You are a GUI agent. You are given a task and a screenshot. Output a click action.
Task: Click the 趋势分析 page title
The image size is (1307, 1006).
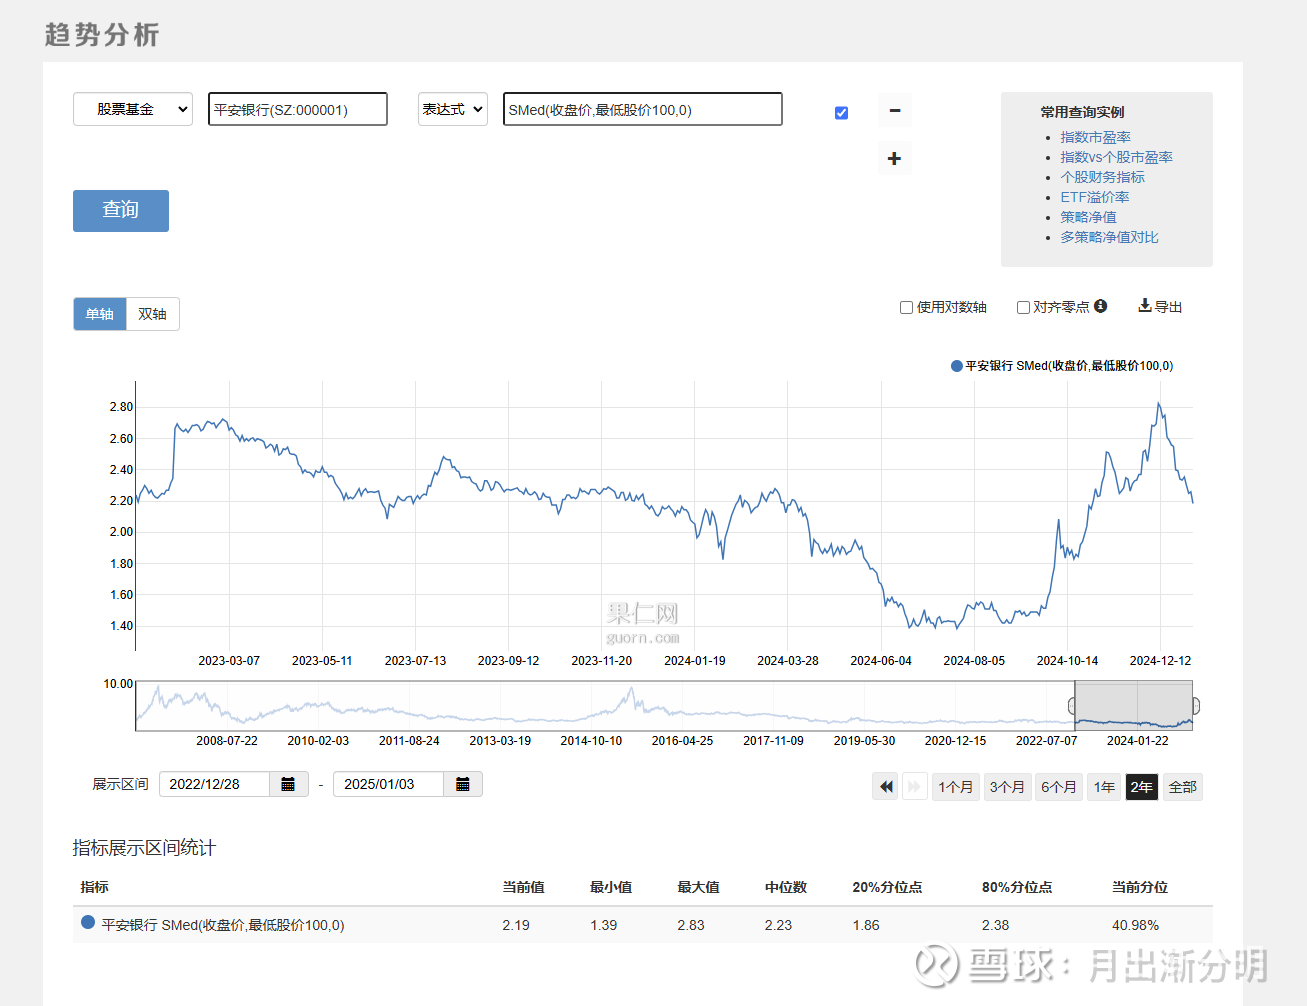[x=102, y=35]
